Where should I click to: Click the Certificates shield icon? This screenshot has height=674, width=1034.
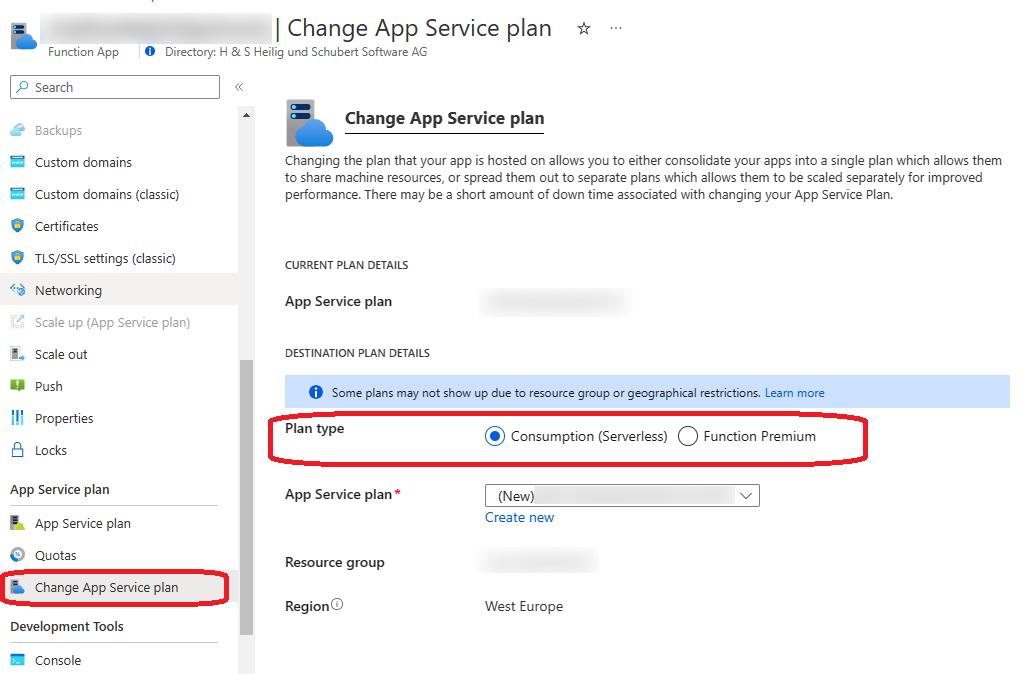tap(18, 226)
